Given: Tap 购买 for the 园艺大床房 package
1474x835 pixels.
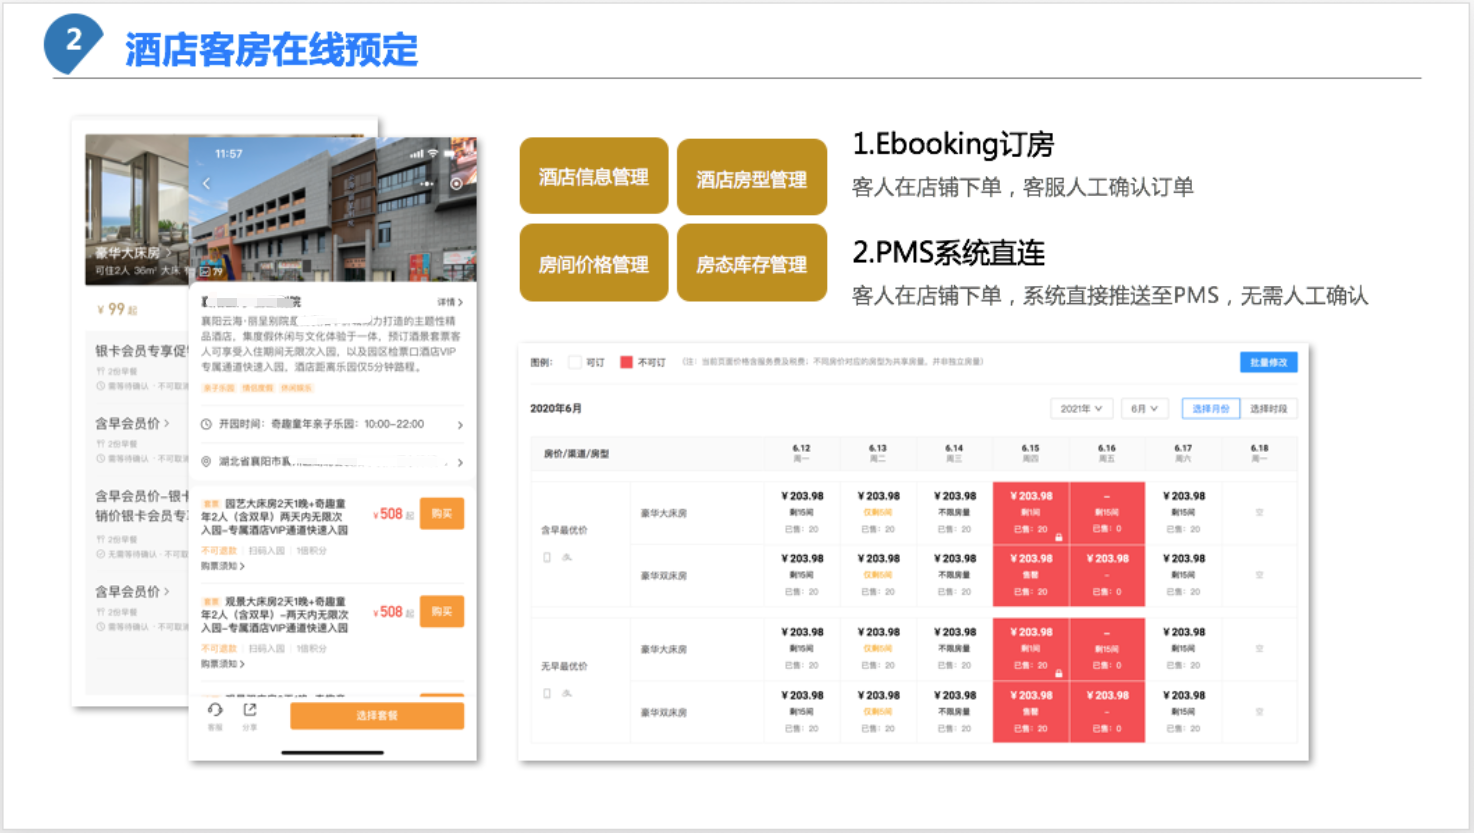Looking at the screenshot, I should 441,513.
